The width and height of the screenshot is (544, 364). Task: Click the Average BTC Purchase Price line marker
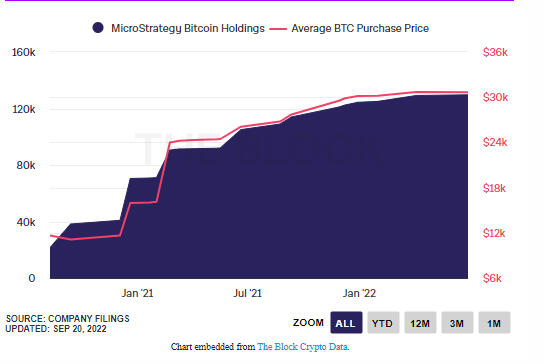point(278,29)
